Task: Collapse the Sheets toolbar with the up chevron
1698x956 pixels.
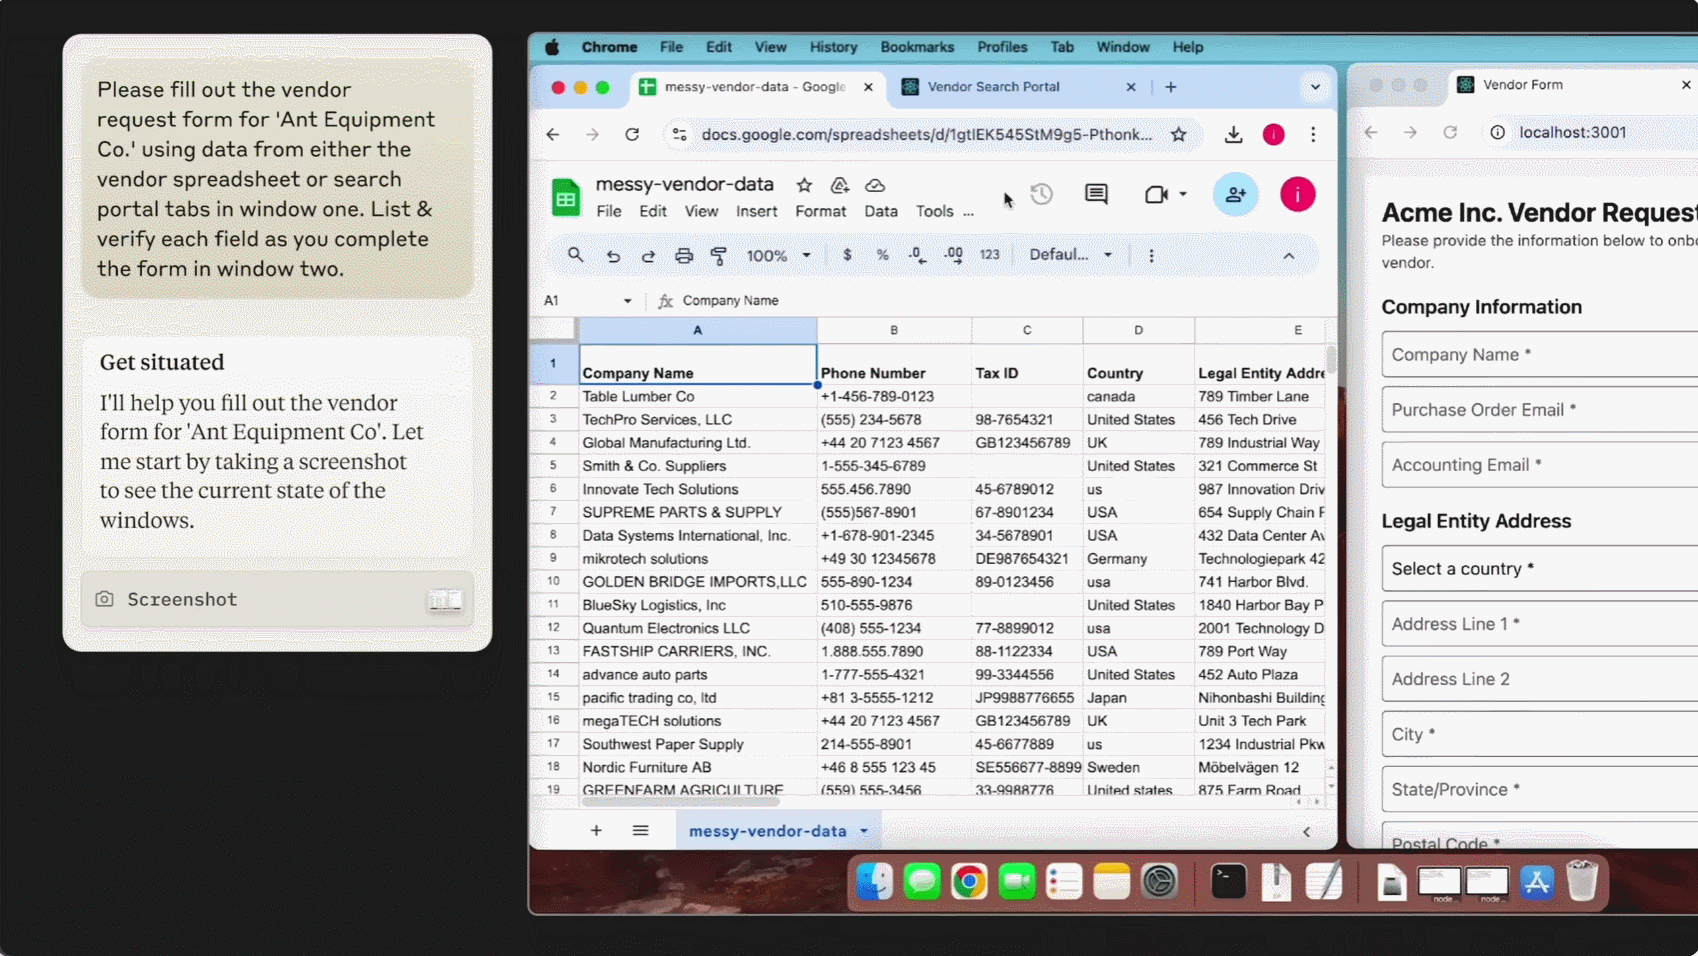Action: 1289,256
